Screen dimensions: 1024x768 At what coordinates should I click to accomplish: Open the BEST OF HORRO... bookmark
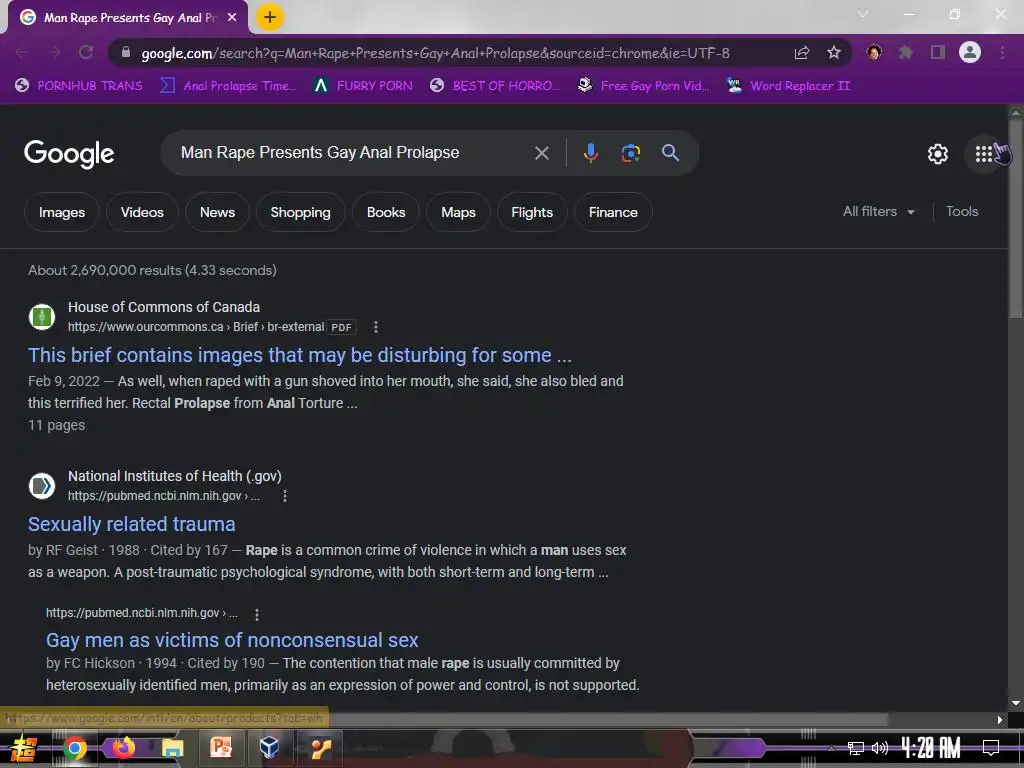tap(495, 86)
